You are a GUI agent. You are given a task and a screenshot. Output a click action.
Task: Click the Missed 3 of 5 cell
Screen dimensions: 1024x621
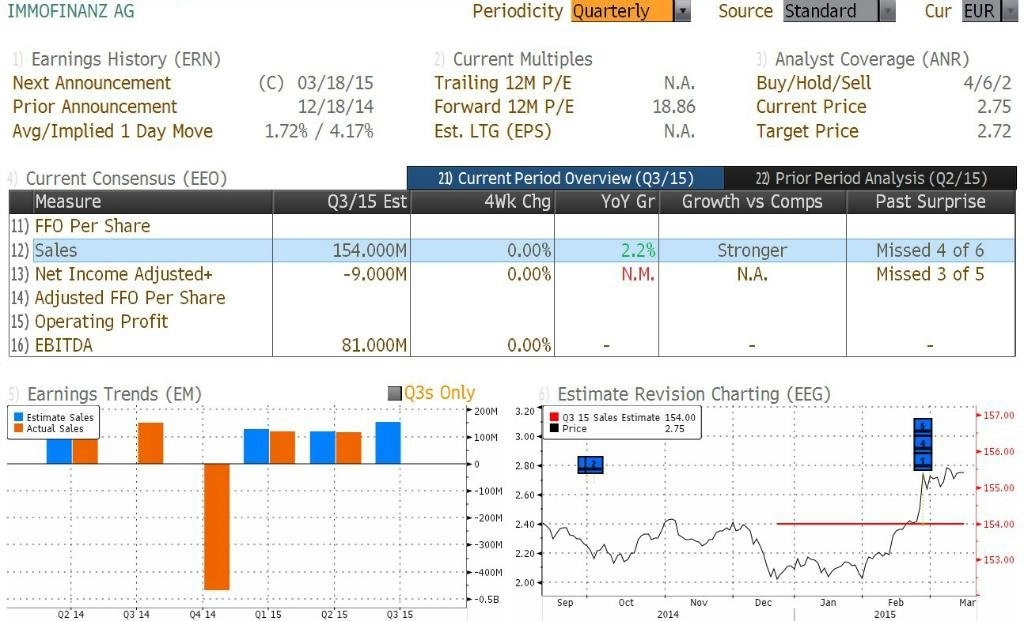930,274
